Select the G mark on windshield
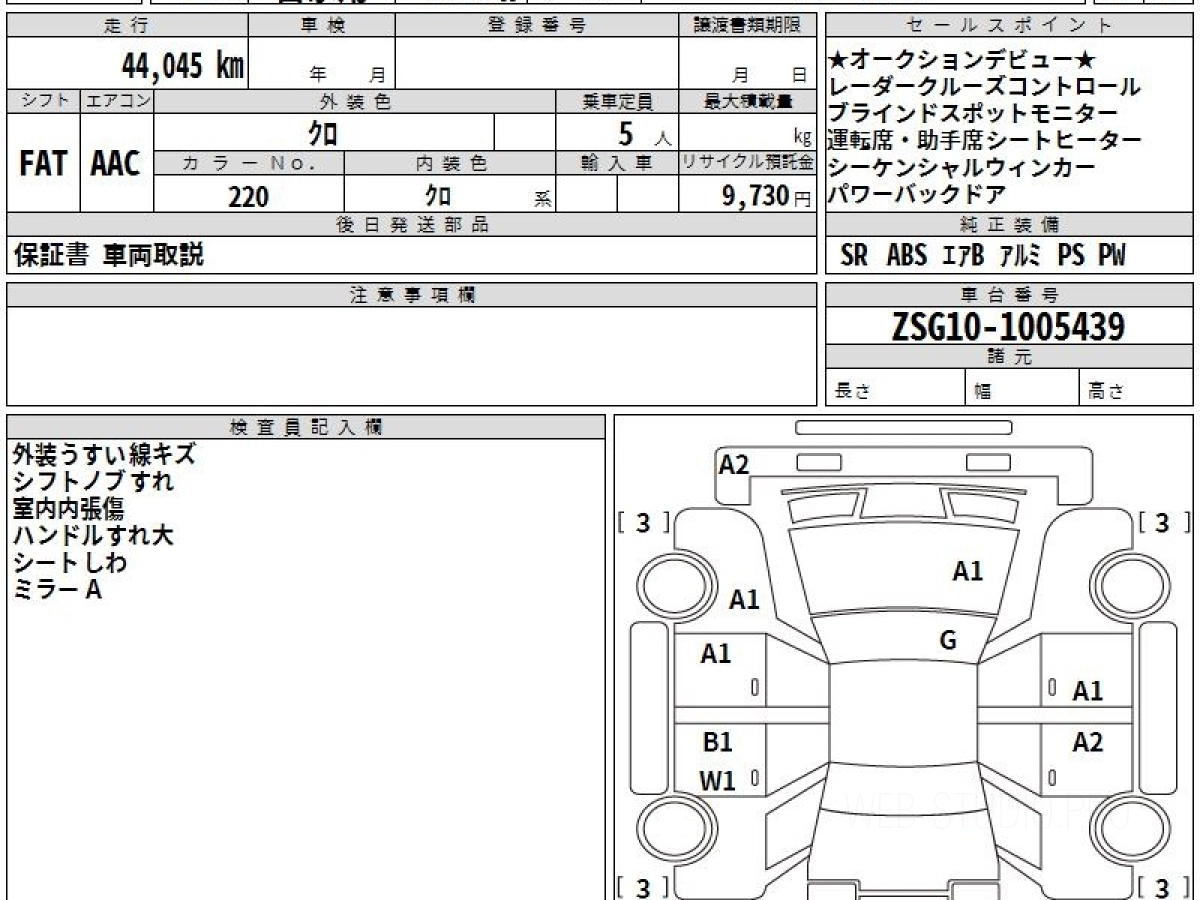Image resolution: width=1200 pixels, height=900 pixels. [x=948, y=640]
